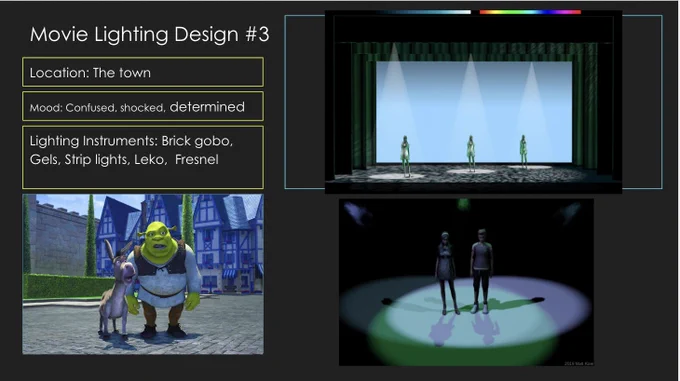The image size is (680, 381).
Task: Click the blue-to-white gradient bar above the stage
Action: tap(424, 12)
